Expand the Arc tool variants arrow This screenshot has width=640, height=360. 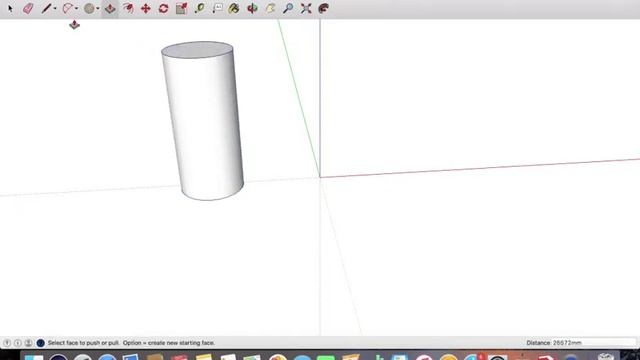pos(76,9)
